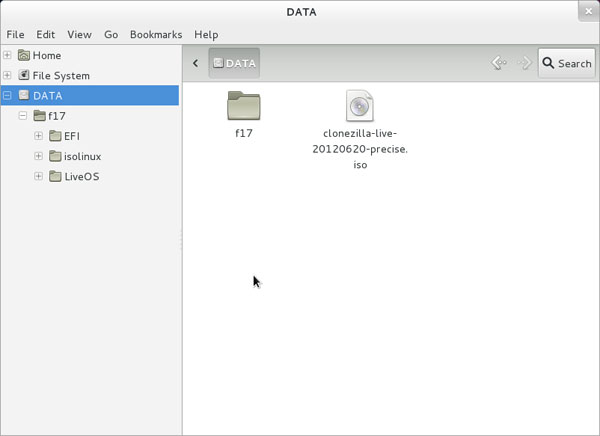
Task: Click the DATA path bar button
Action: pyautogui.click(x=234, y=63)
